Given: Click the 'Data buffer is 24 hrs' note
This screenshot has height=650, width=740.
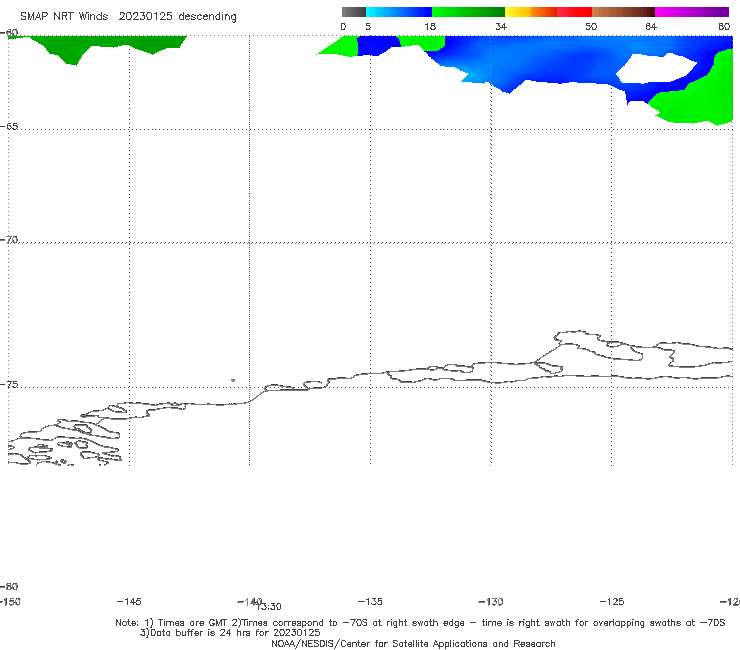Looking at the screenshot, I should [230, 633].
